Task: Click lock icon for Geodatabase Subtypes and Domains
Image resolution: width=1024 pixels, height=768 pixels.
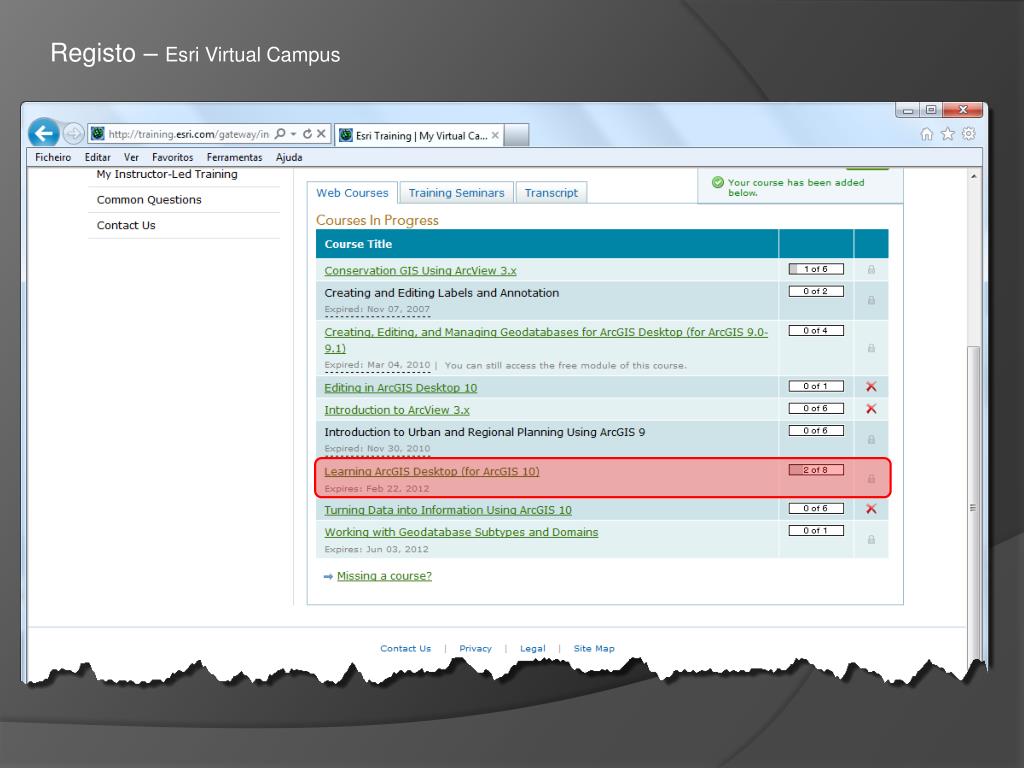Action: tap(871, 539)
